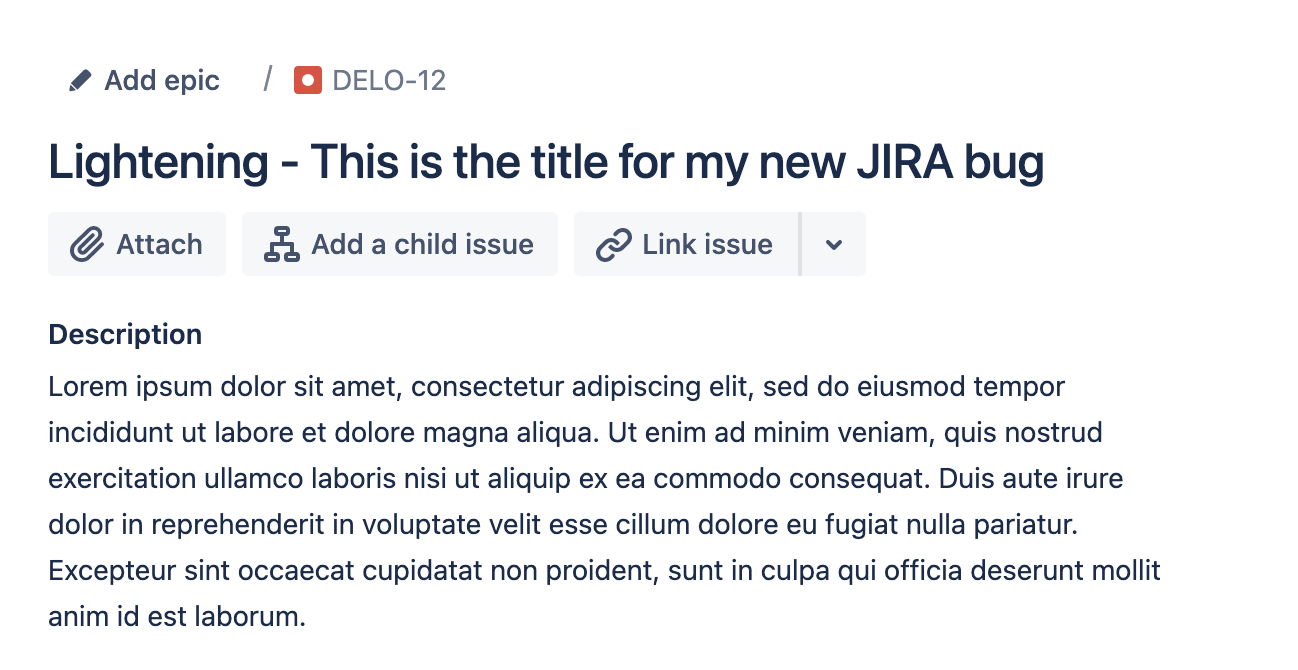1298x670 pixels.
Task: Click the child issue hierarchy icon
Action: coord(282,244)
